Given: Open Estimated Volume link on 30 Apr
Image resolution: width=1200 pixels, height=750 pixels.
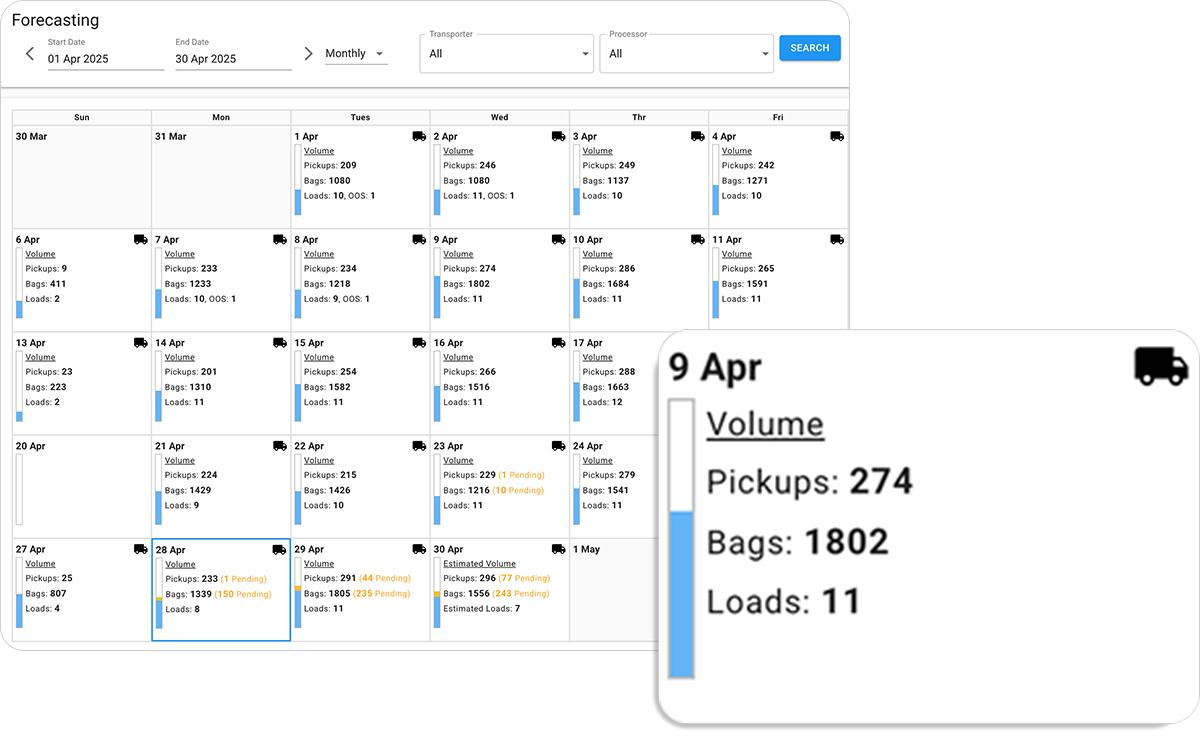Looking at the screenshot, I should [x=479, y=564].
